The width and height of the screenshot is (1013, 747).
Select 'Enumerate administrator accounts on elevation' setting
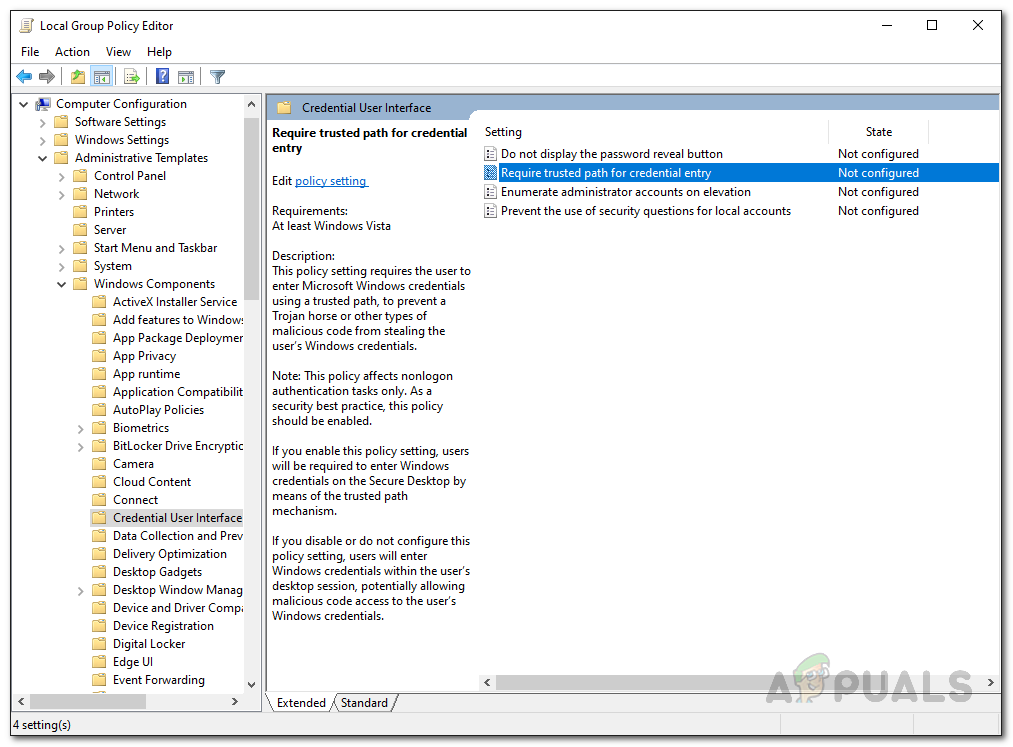(x=625, y=192)
